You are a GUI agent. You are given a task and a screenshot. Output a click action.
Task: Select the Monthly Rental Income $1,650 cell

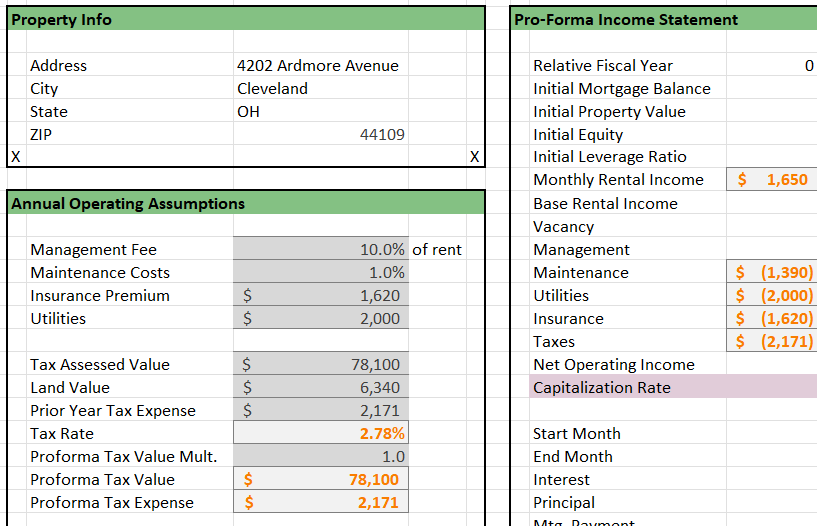click(x=773, y=180)
